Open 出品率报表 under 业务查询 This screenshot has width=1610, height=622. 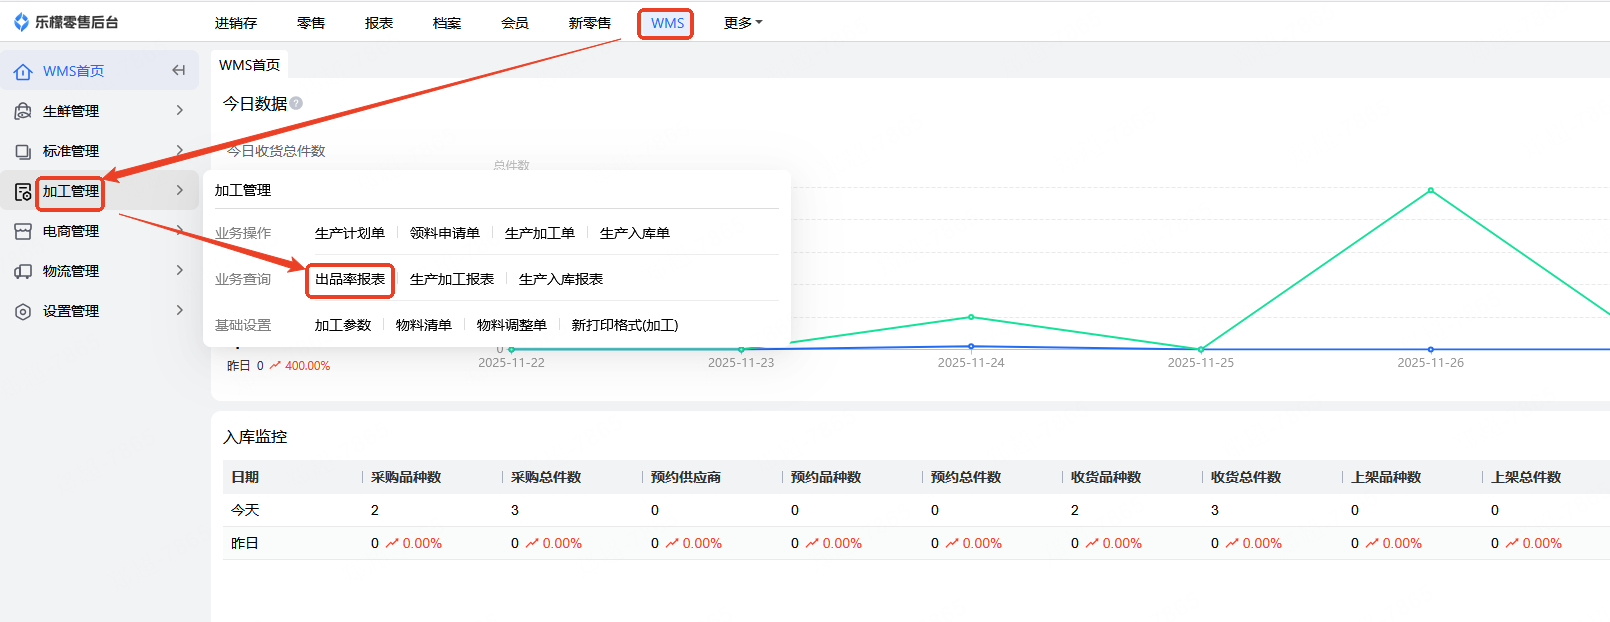350,279
